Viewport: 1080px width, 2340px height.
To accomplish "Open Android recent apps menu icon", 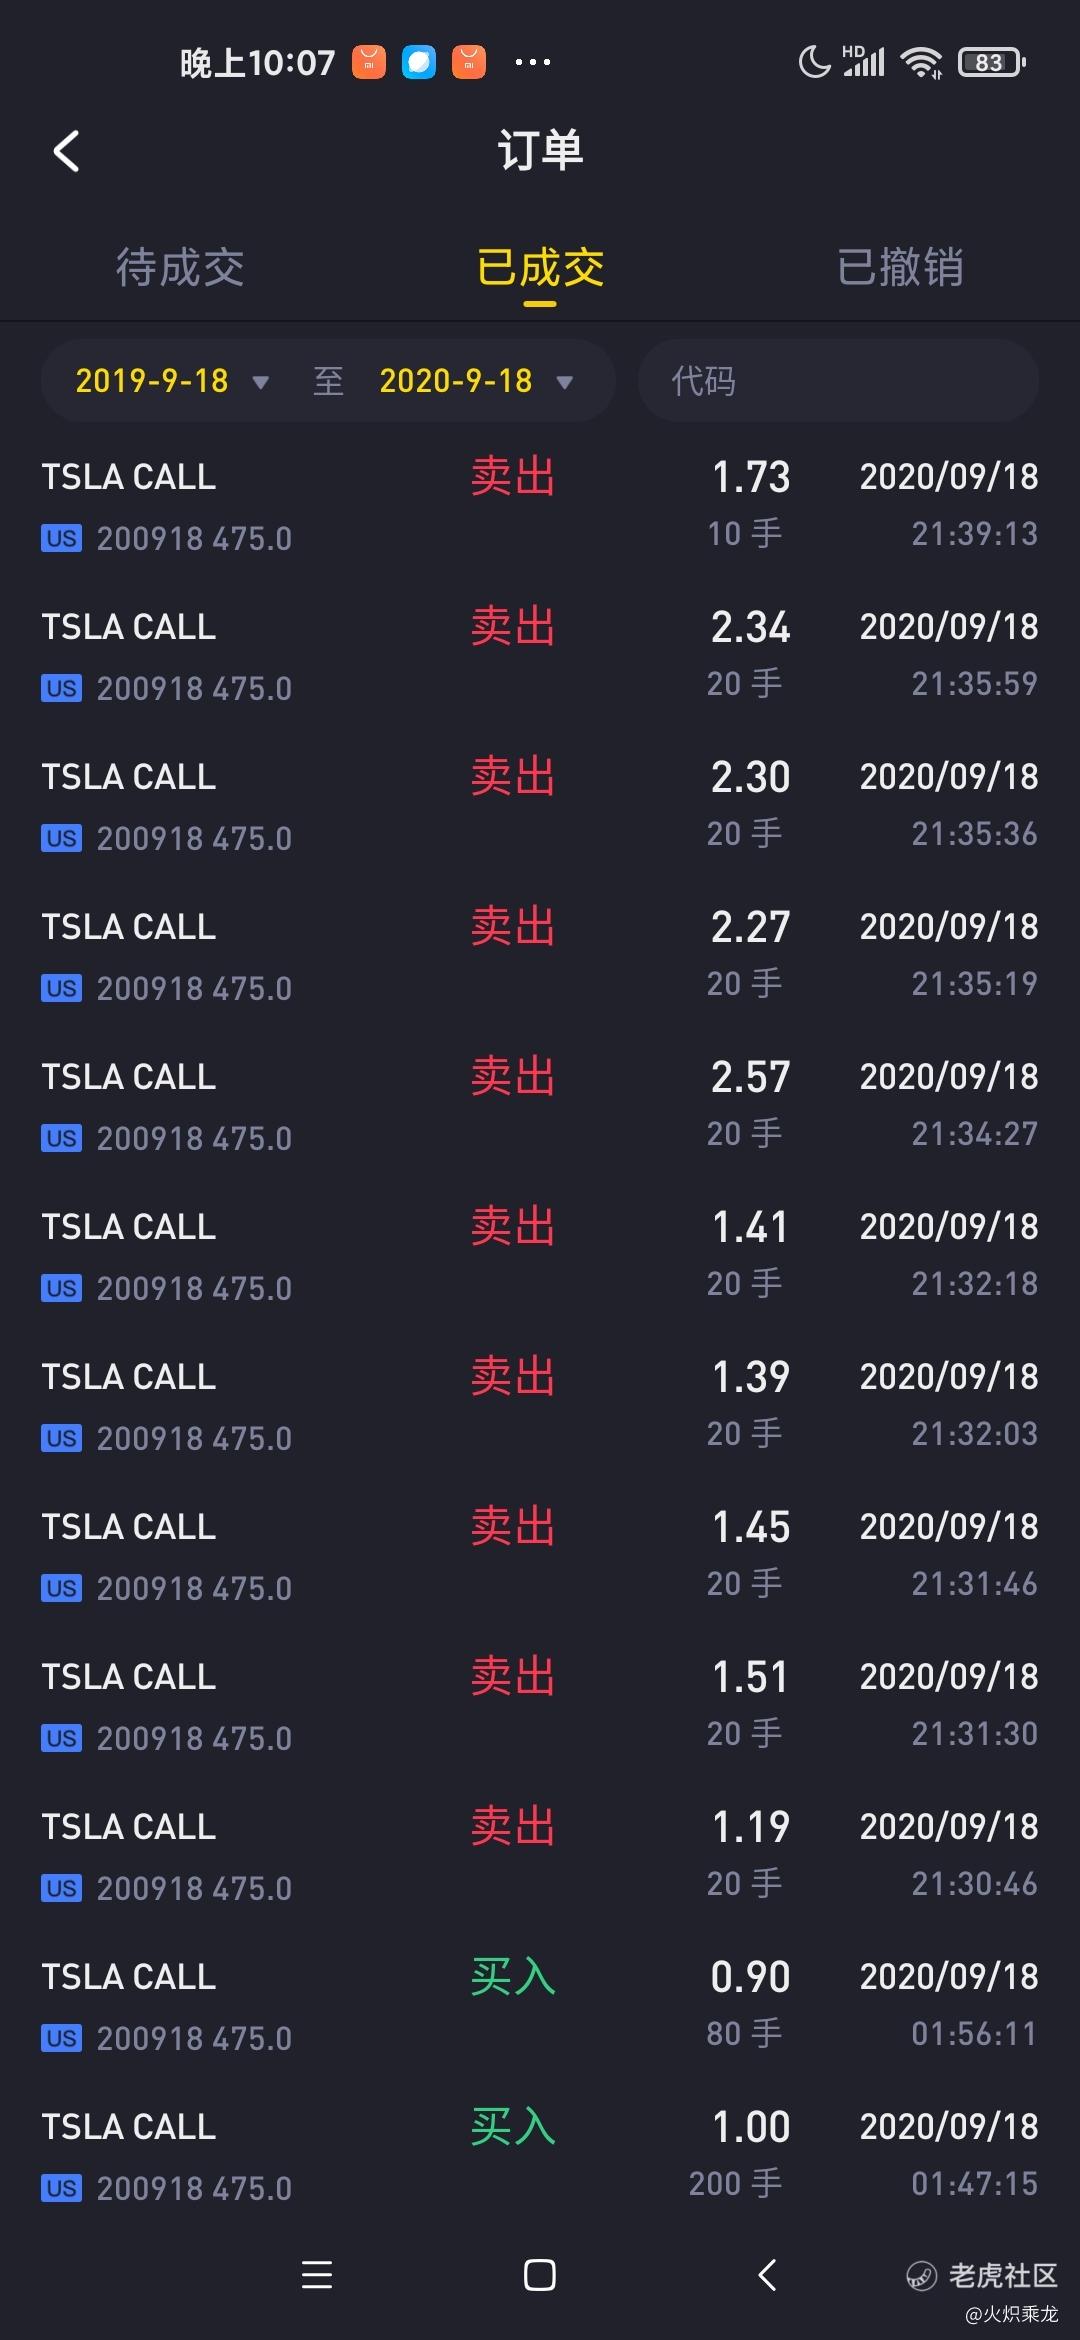I will click(317, 2275).
